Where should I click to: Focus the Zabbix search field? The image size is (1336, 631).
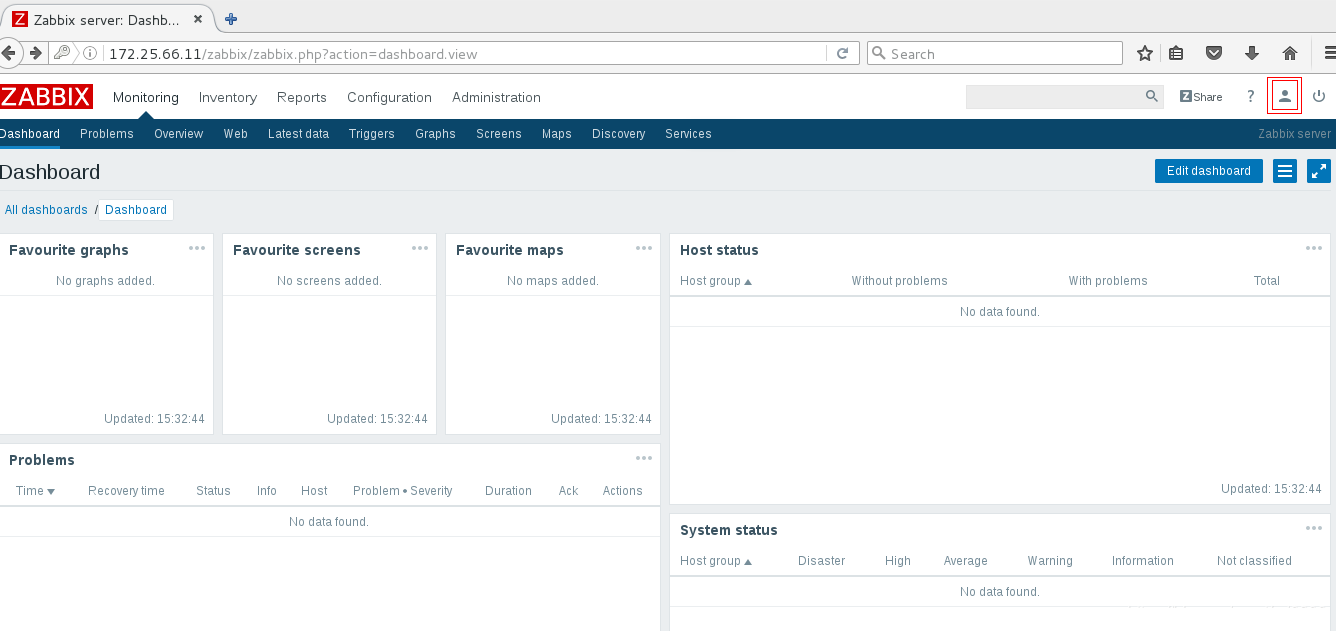[x=1055, y=97]
